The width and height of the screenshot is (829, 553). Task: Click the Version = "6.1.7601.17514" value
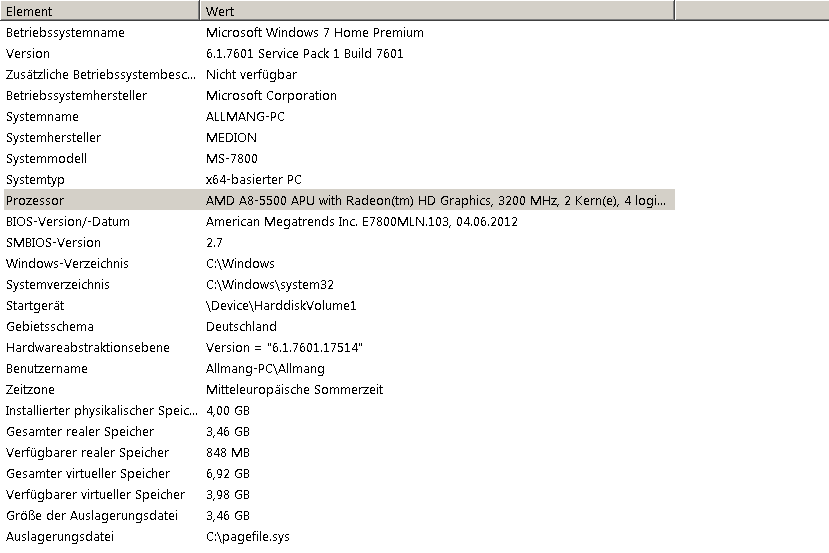[x=284, y=348]
